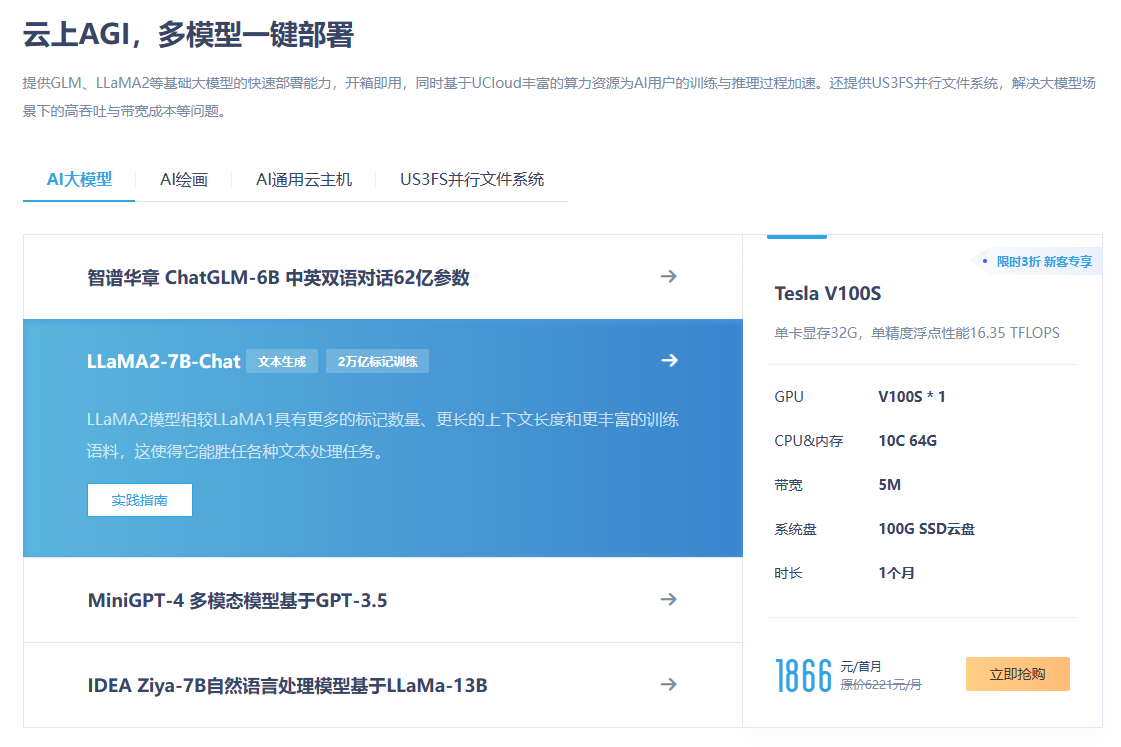Image resolution: width=1121 pixels, height=747 pixels.
Task: Click arrow icon on LLaMA2-7B-Chat row
Action: [669, 360]
